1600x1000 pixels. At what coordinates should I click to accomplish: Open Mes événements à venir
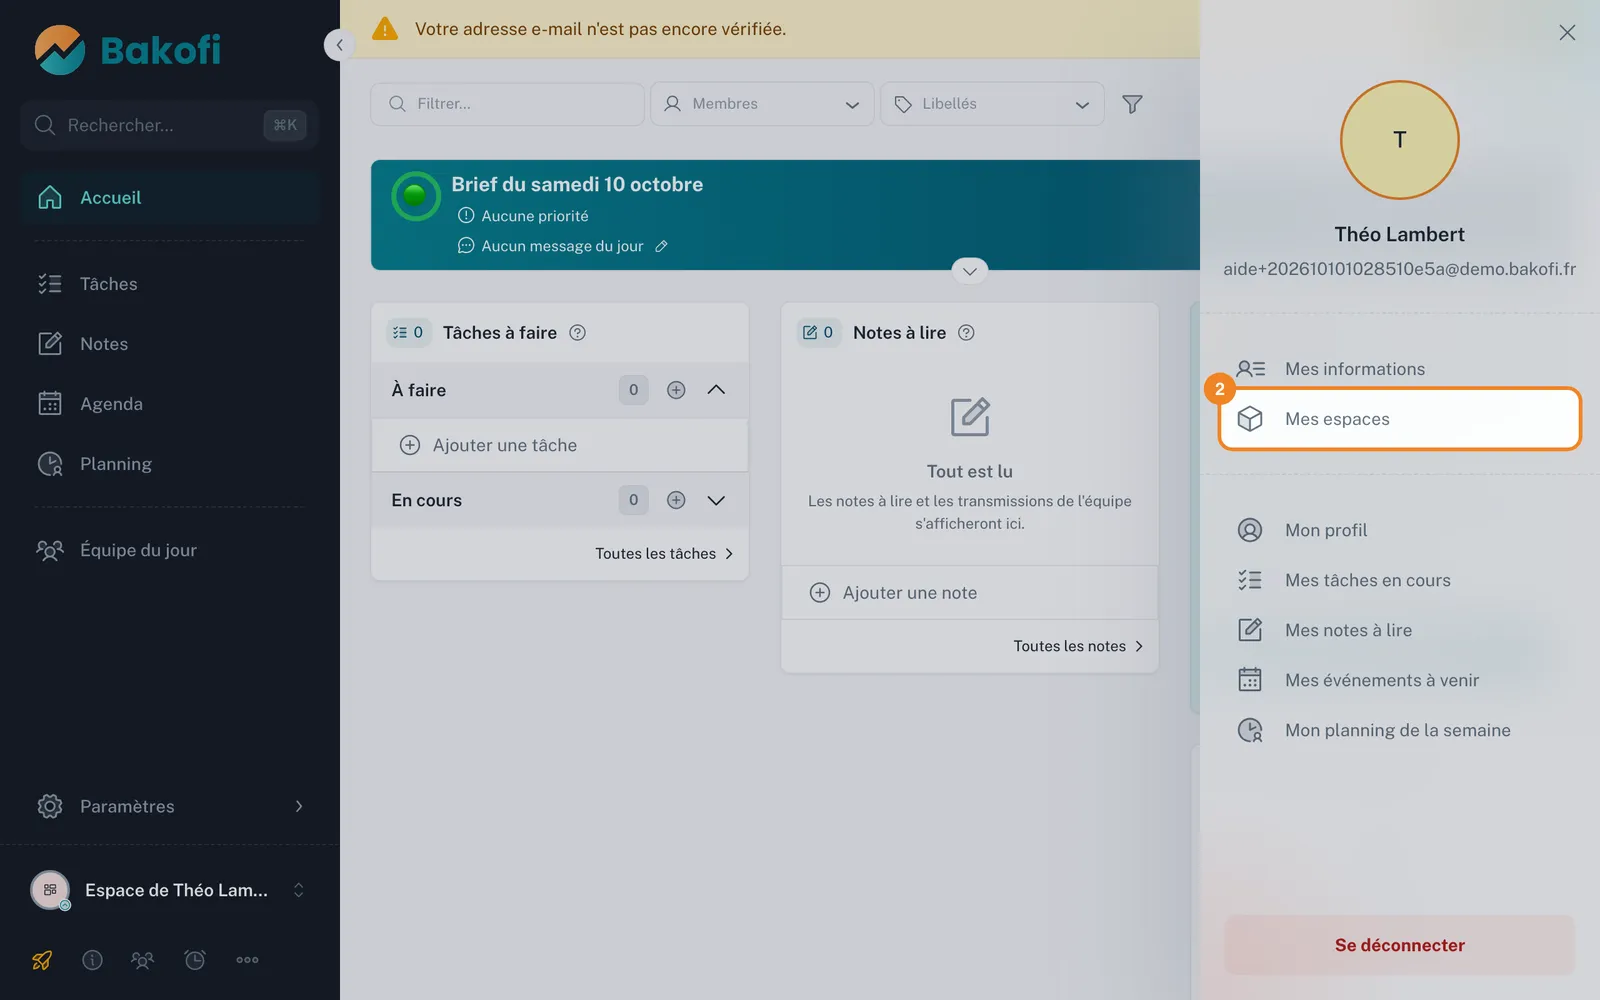point(1400,680)
